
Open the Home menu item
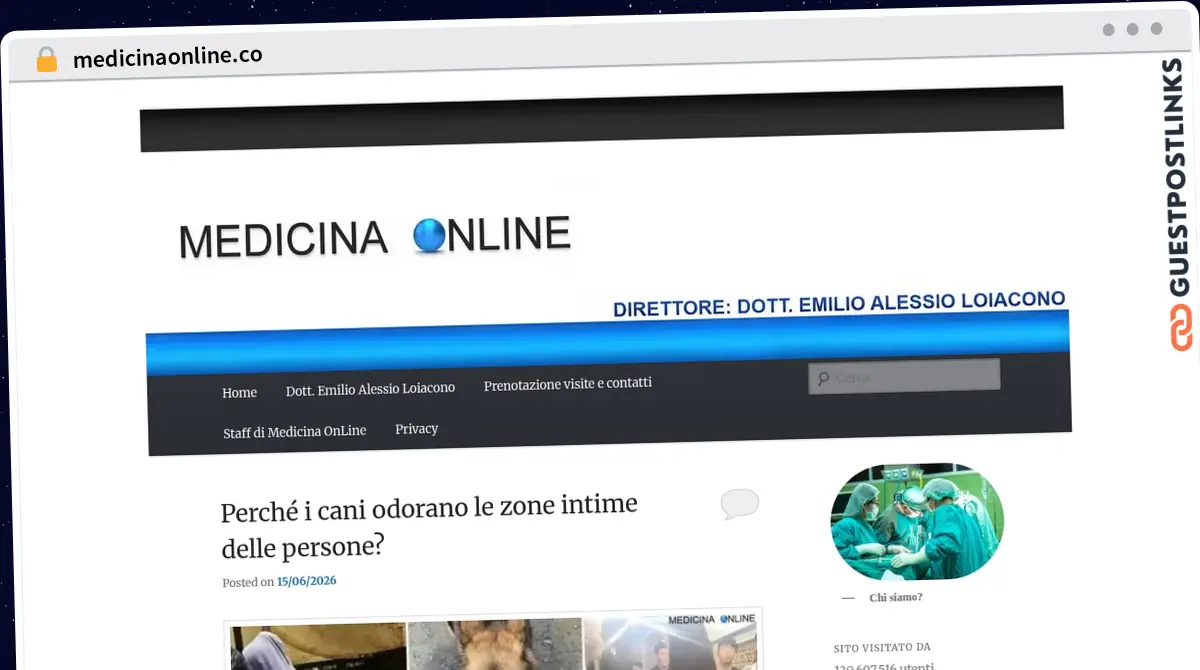coord(240,393)
